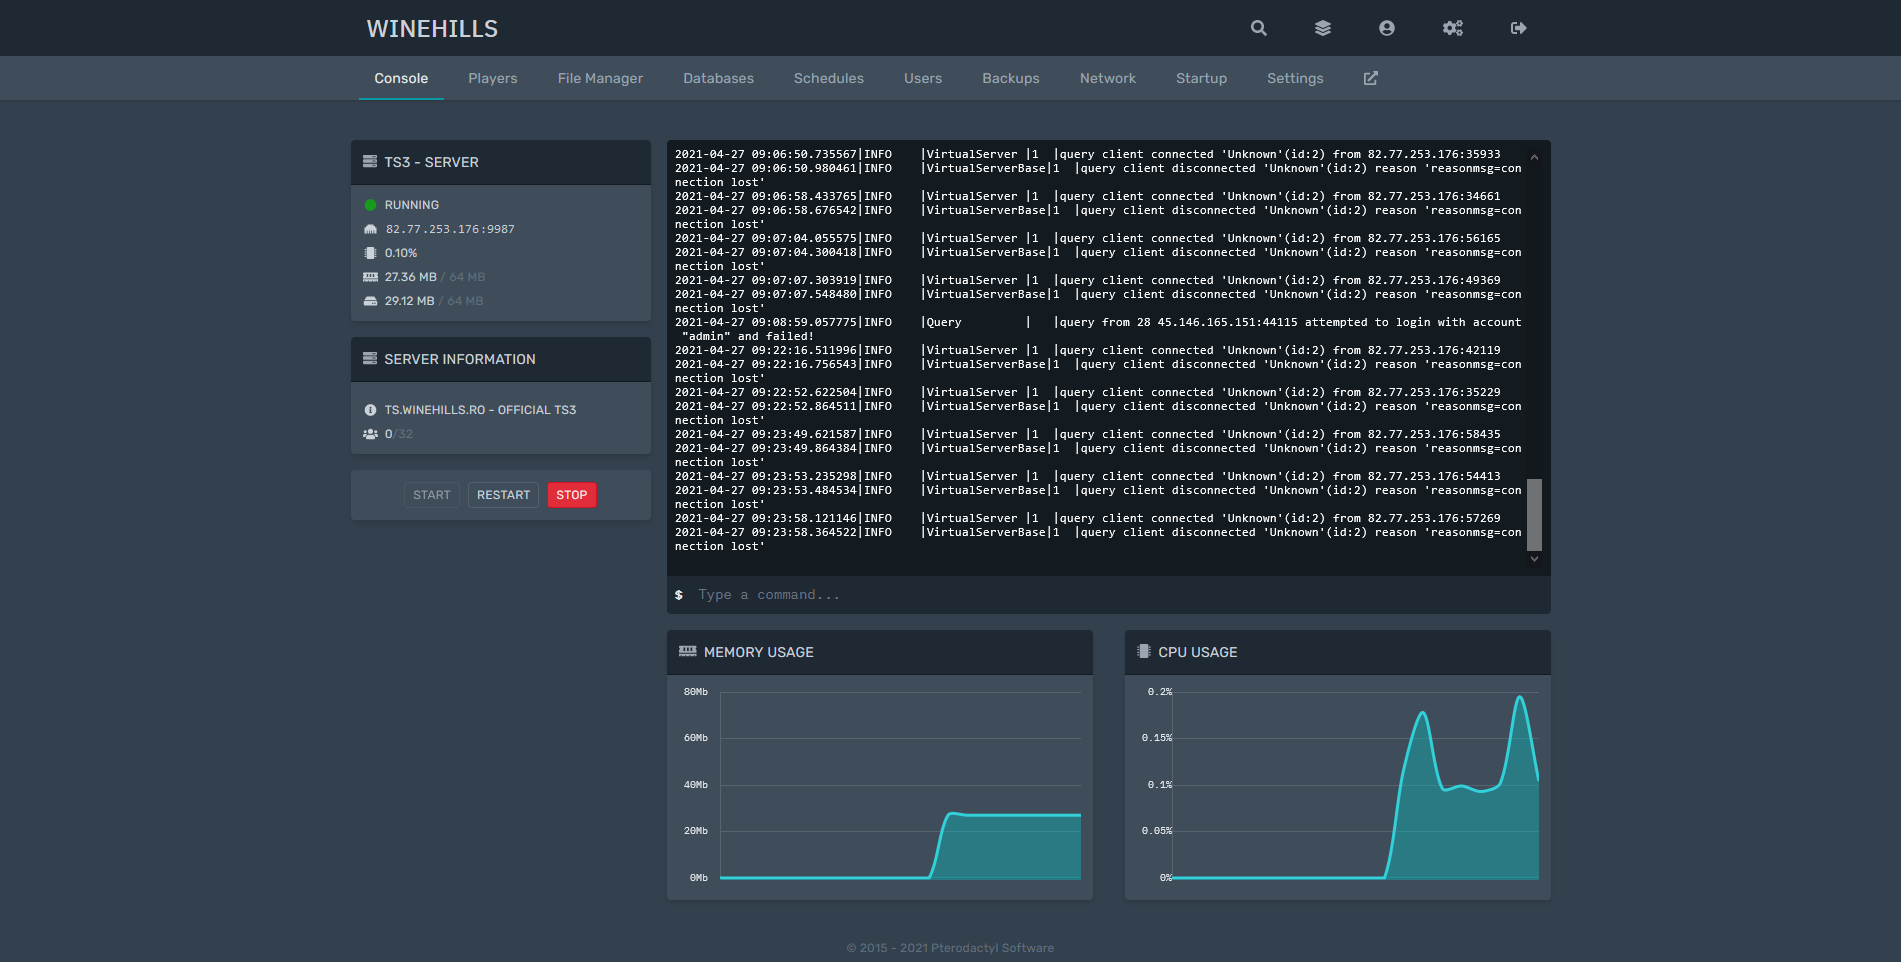Click the Start server button

click(x=431, y=495)
